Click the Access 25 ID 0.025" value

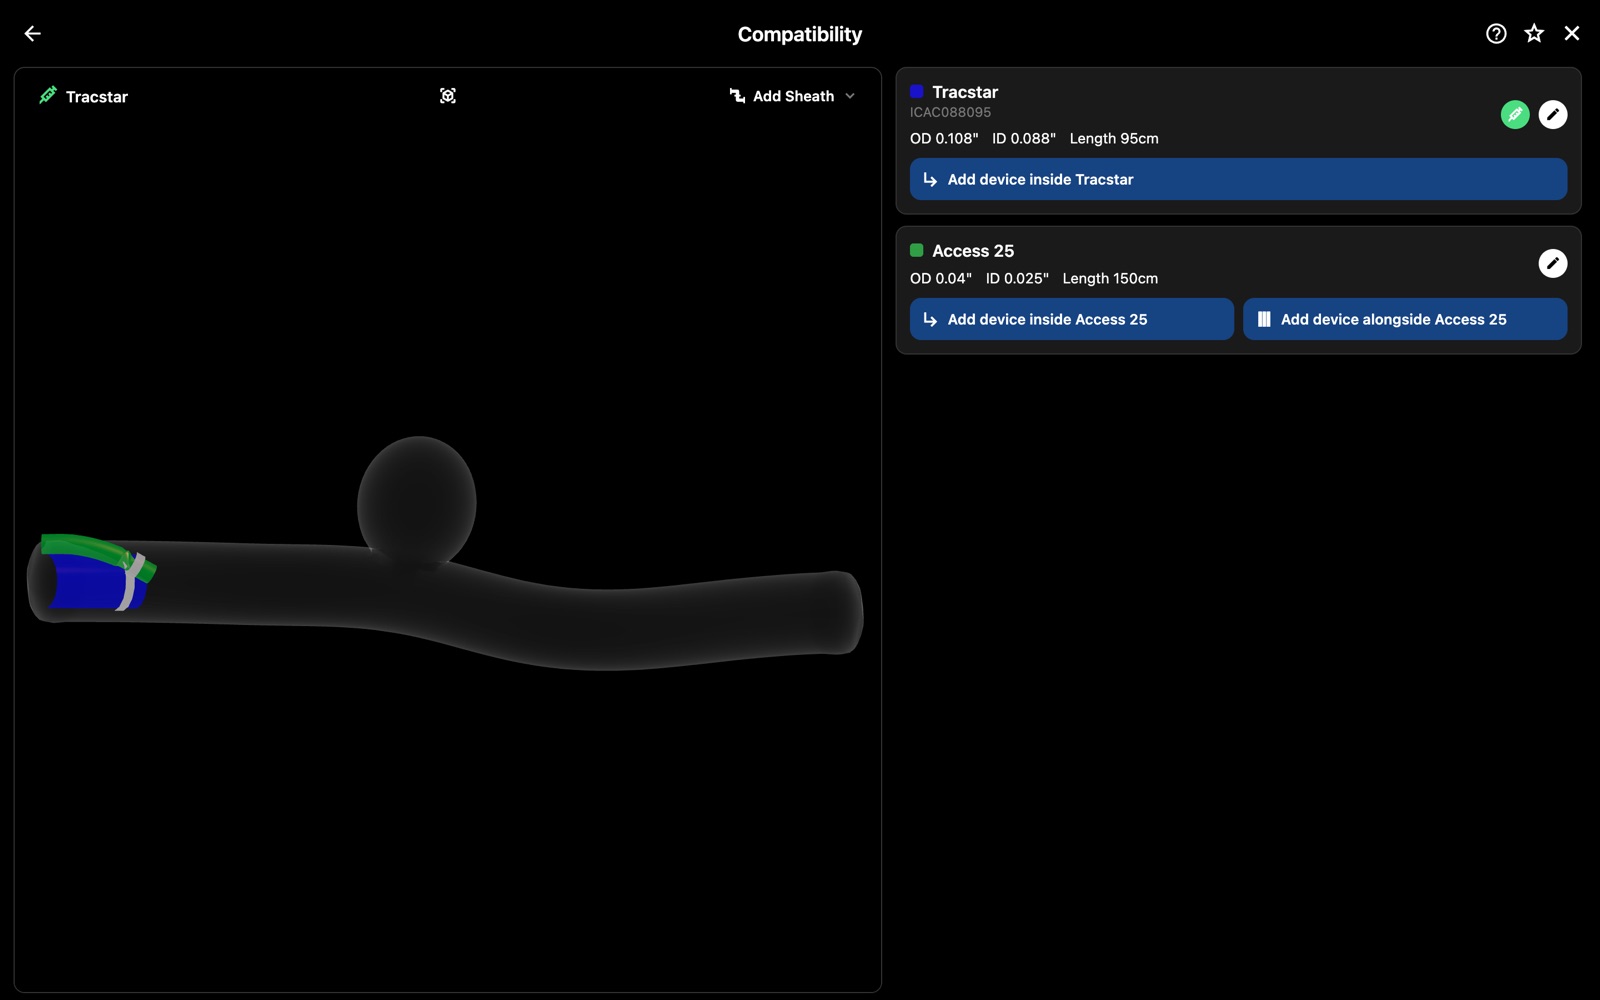[x=1017, y=279]
